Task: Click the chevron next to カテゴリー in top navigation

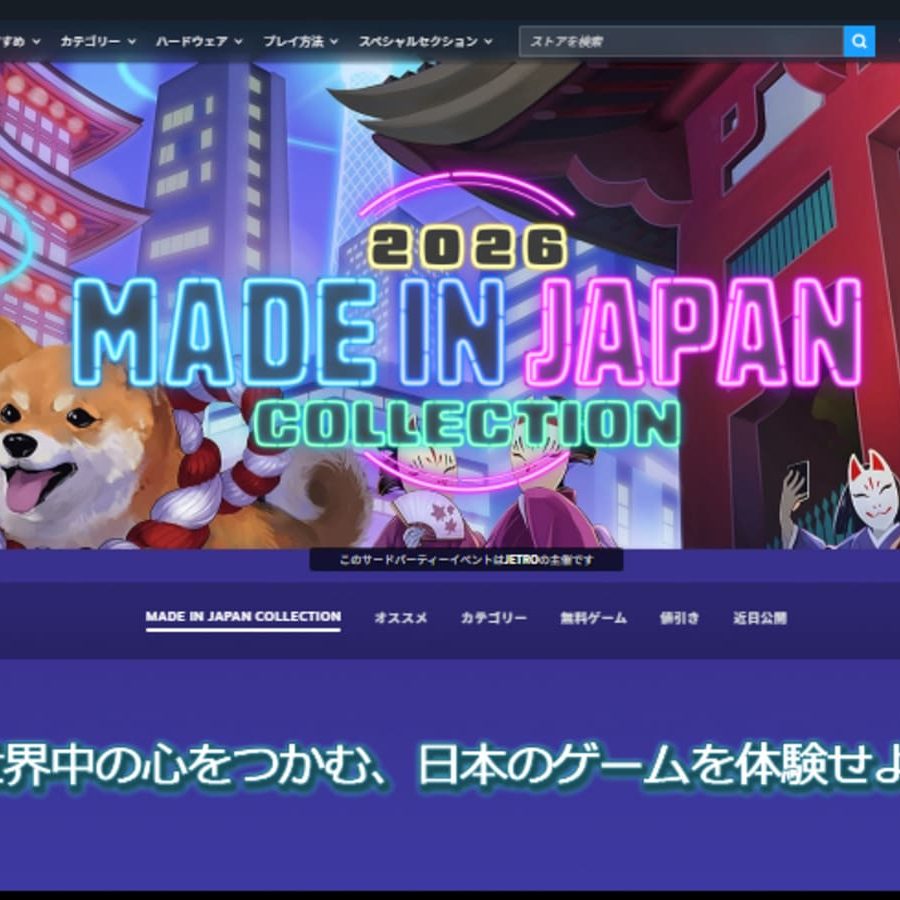Action: [x=130, y=42]
